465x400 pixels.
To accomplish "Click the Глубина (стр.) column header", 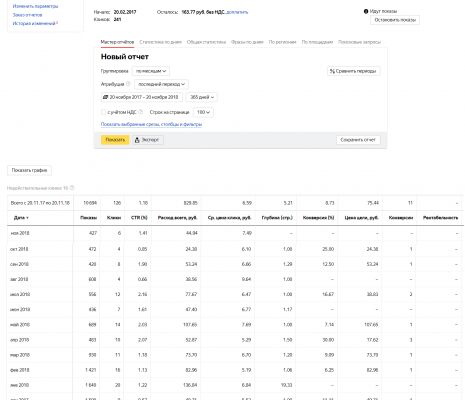I will coord(277,218).
